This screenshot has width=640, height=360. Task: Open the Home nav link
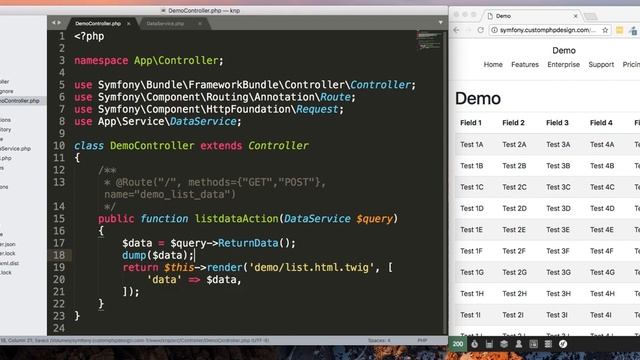pyautogui.click(x=493, y=64)
